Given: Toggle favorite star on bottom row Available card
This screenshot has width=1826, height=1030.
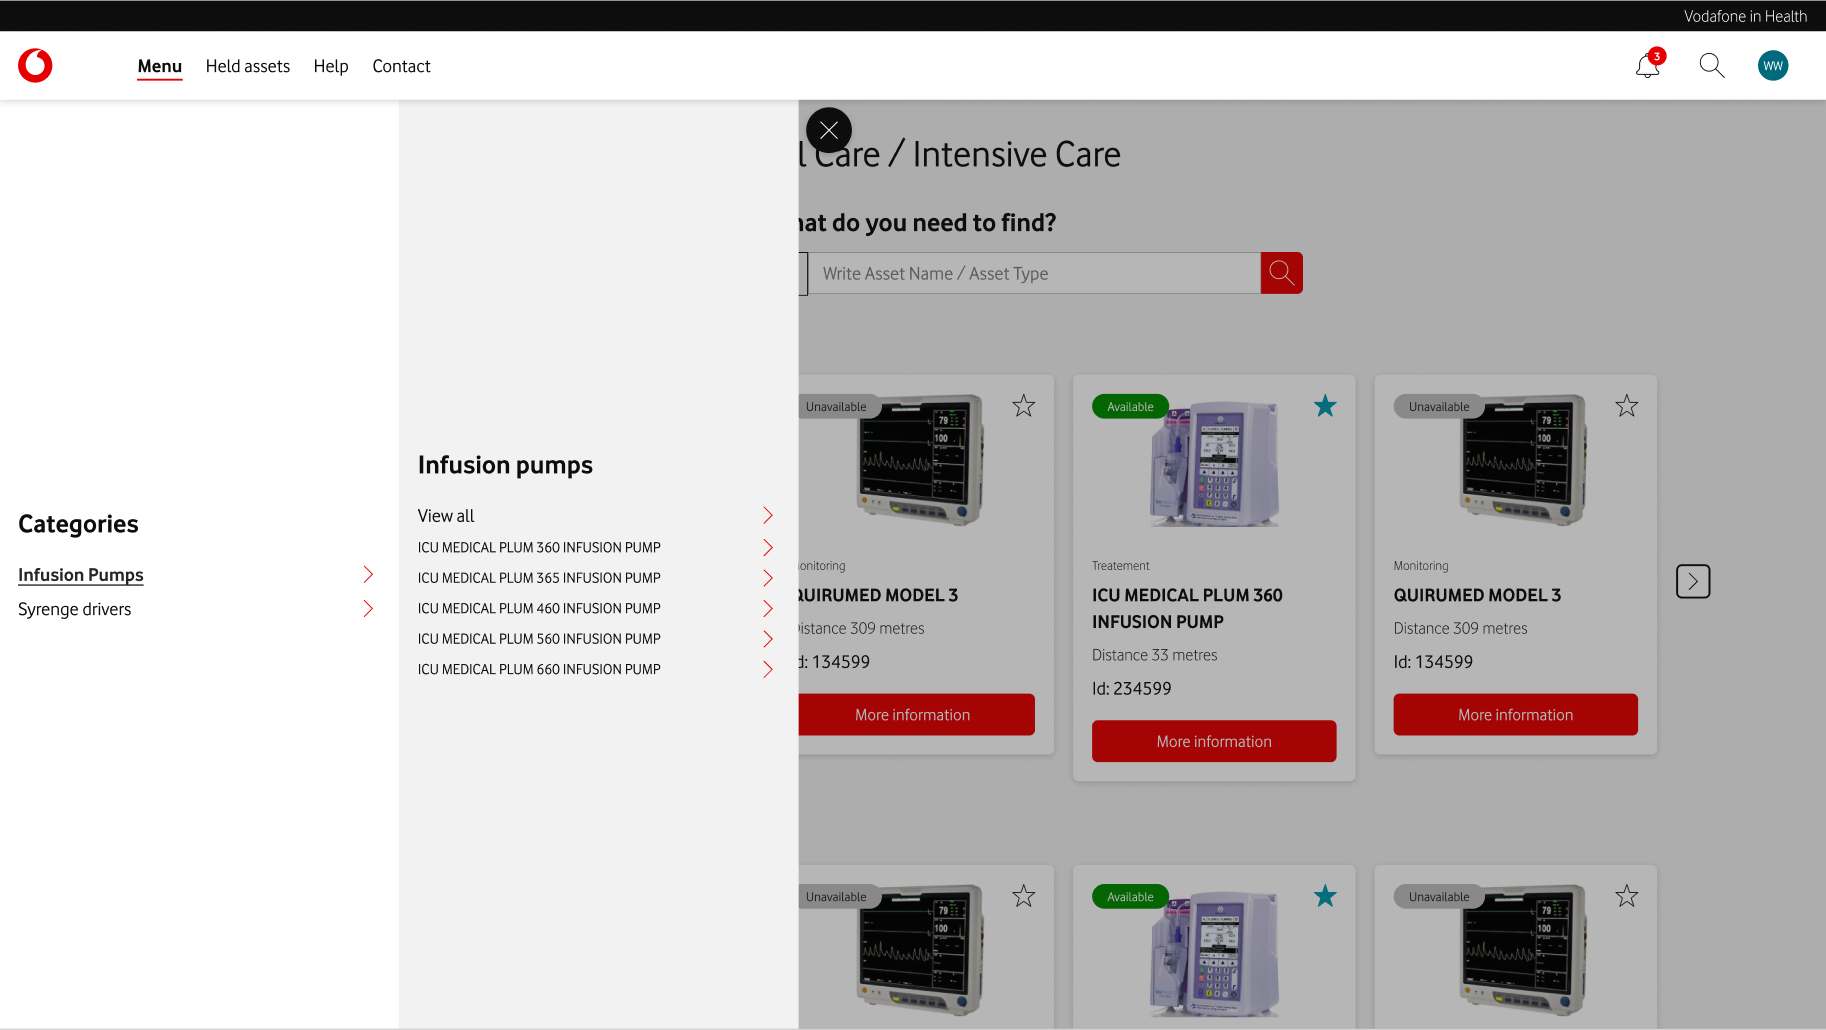Looking at the screenshot, I should (1325, 896).
